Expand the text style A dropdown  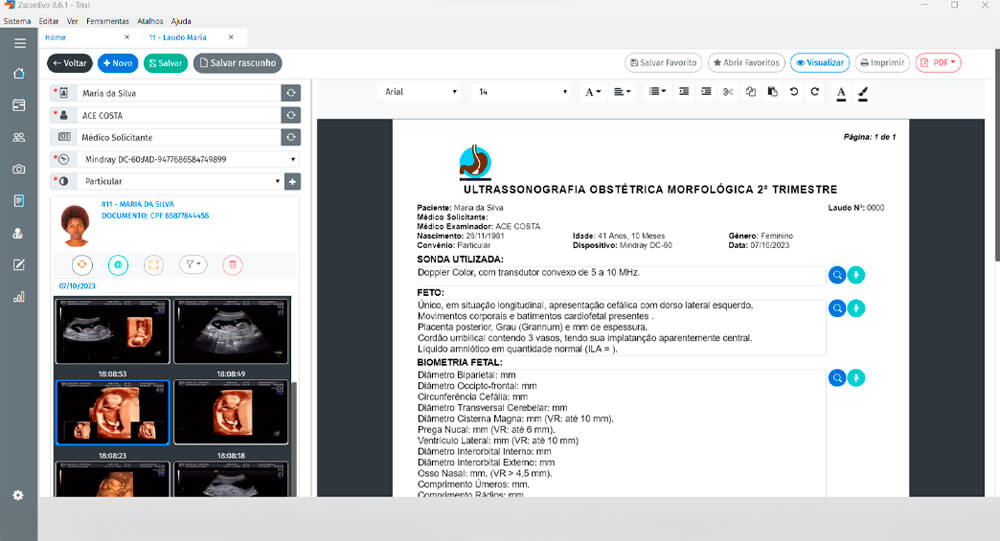592,92
